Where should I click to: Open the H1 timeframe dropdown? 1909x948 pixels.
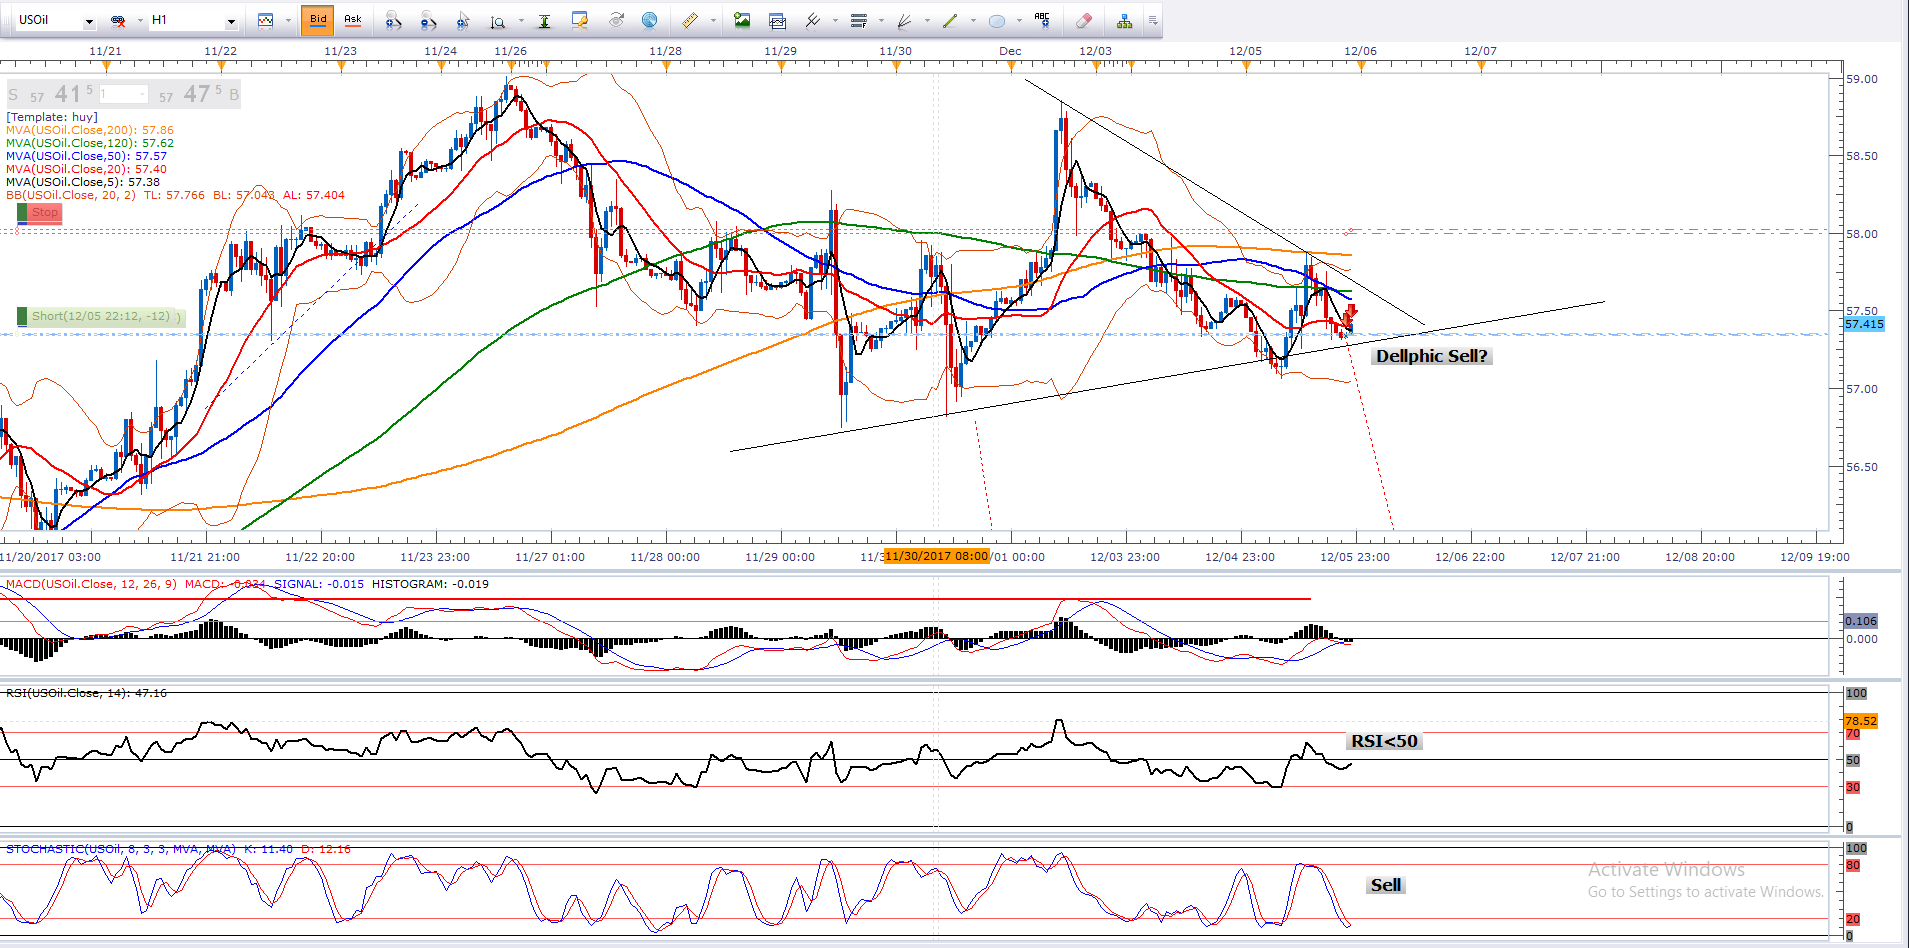click(231, 21)
